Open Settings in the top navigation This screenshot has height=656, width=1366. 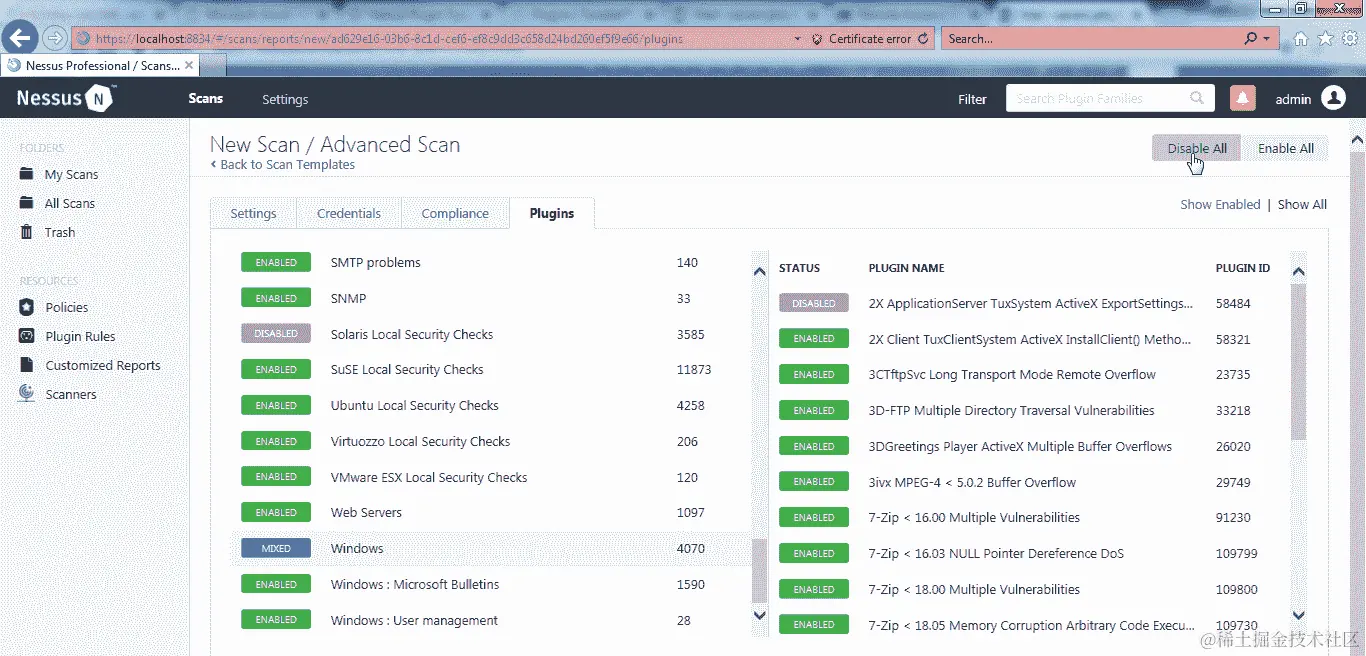point(285,99)
